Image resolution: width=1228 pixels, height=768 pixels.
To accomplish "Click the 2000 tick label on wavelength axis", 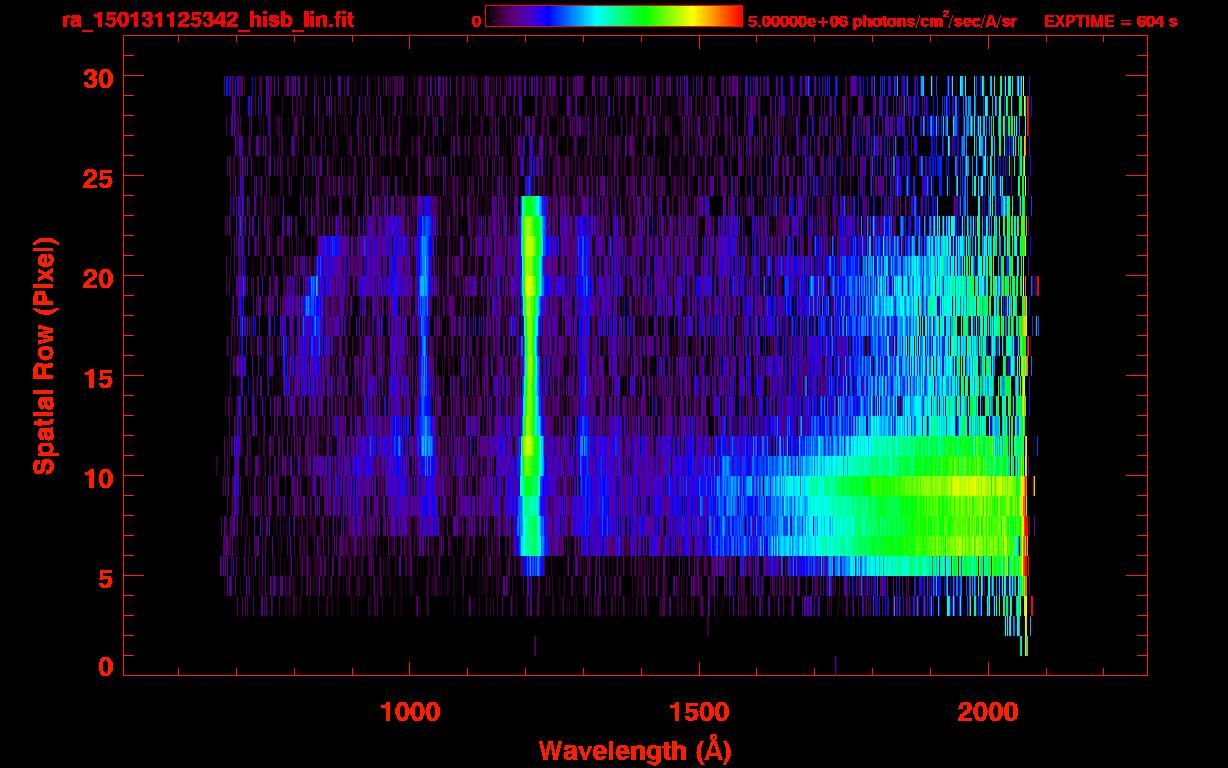I will pos(988,711).
